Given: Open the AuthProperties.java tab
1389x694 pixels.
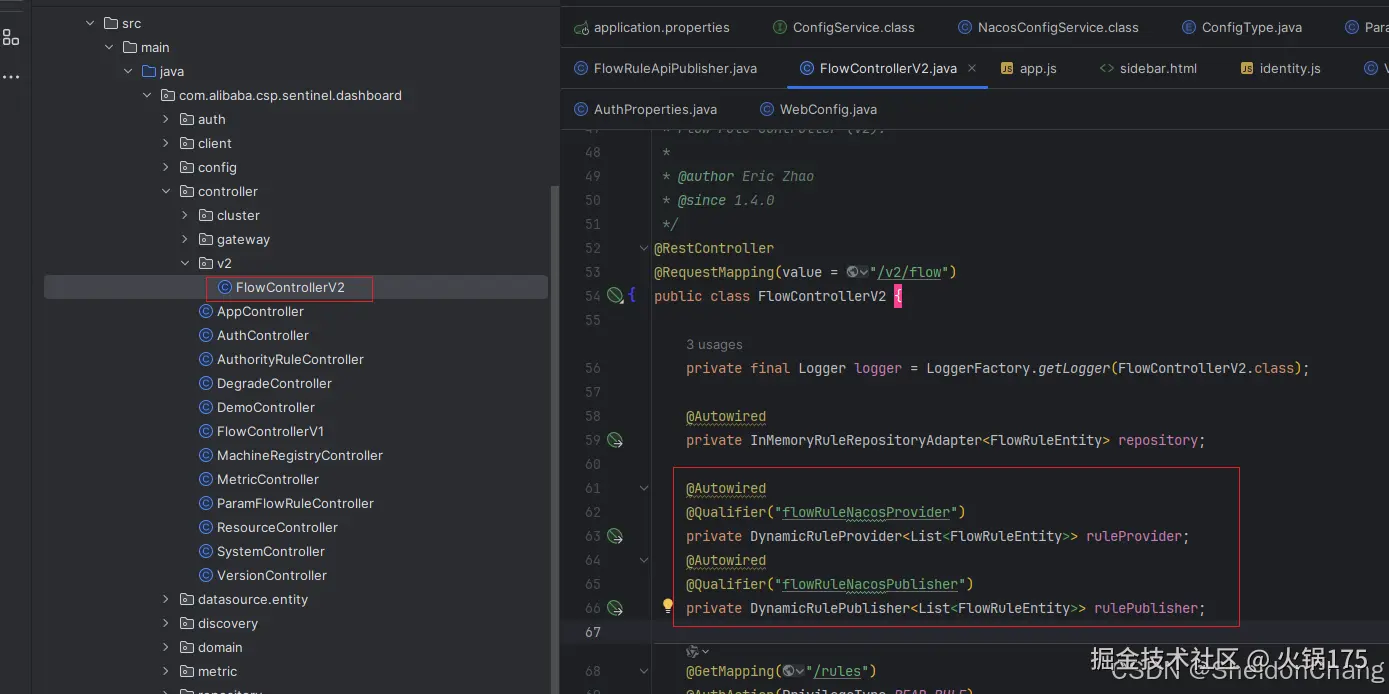Looking at the screenshot, I should [646, 110].
